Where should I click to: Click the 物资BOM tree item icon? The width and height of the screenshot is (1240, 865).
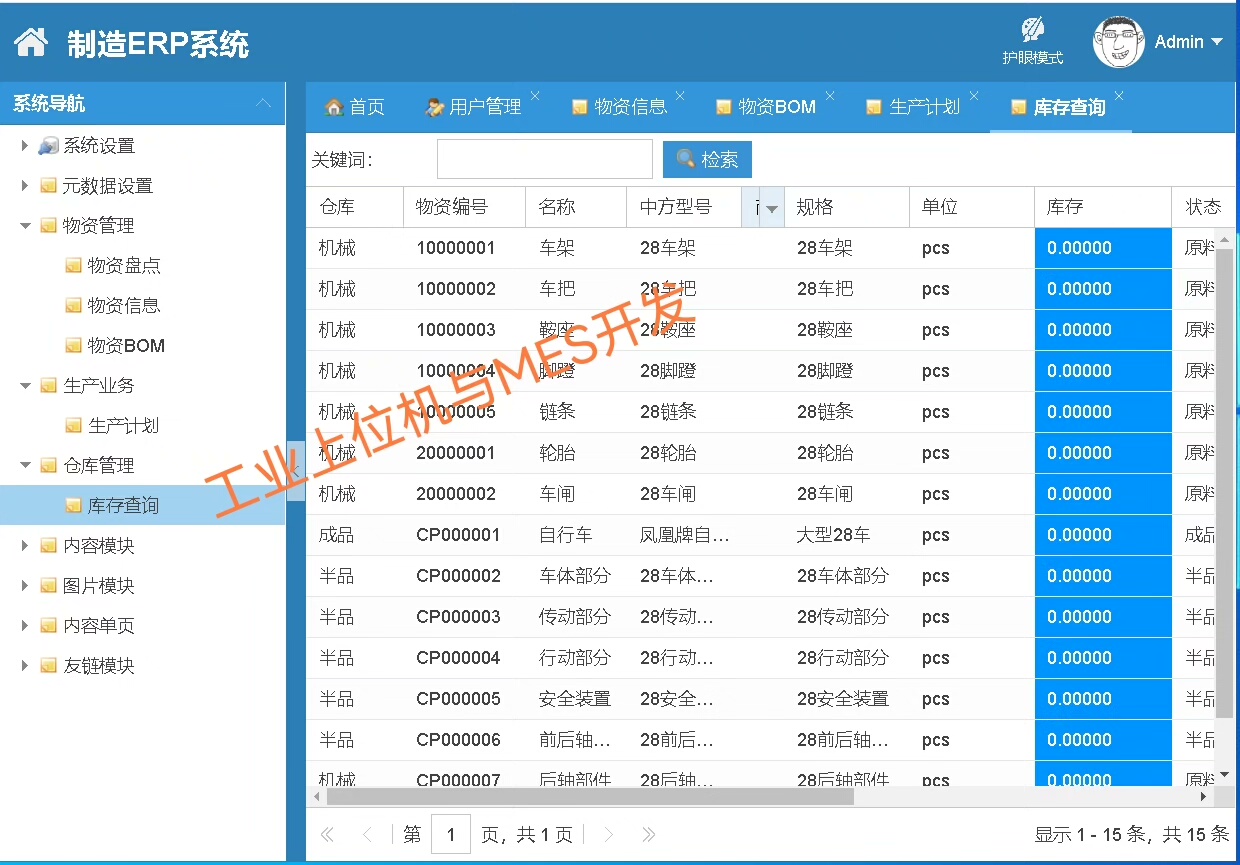click(73, 346)
